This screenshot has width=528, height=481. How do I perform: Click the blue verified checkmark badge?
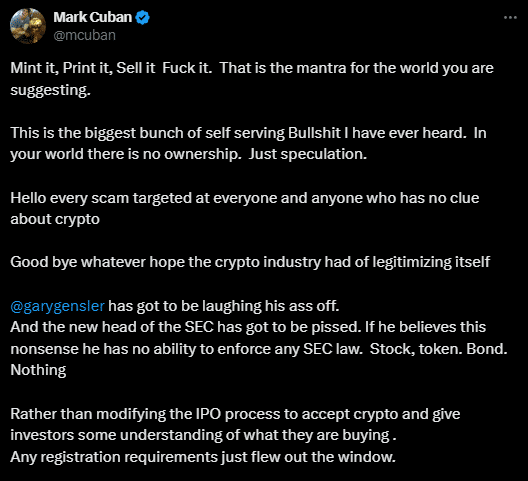[142, 18]
